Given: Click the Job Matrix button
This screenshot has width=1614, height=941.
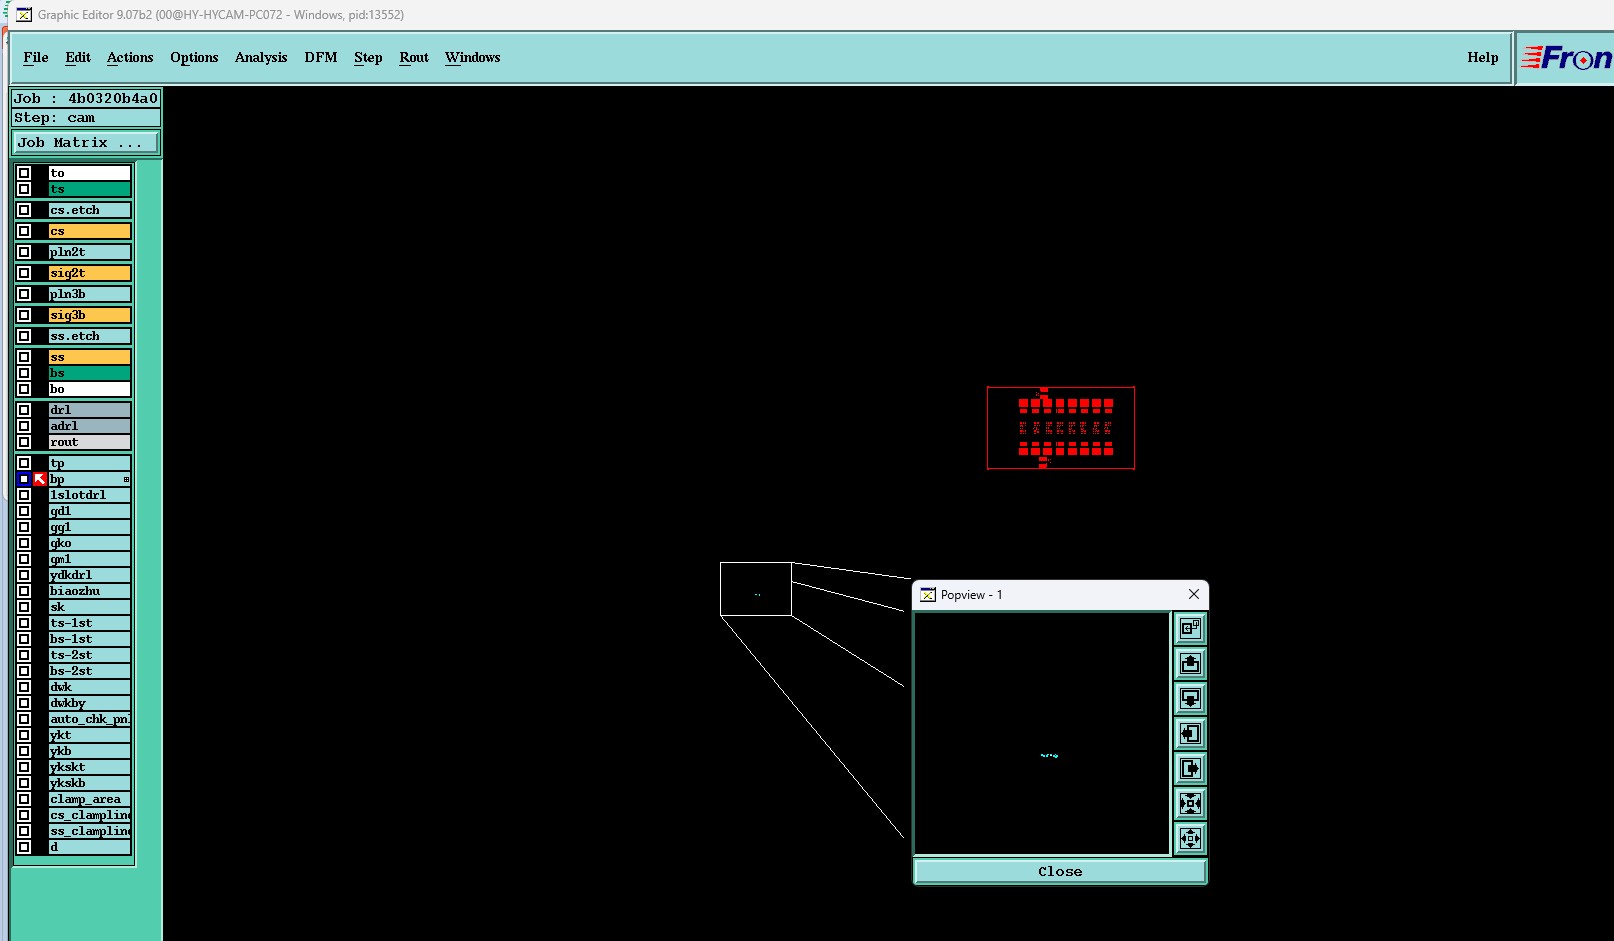Looking at the screenshot, I should click(x=86, y=142).
